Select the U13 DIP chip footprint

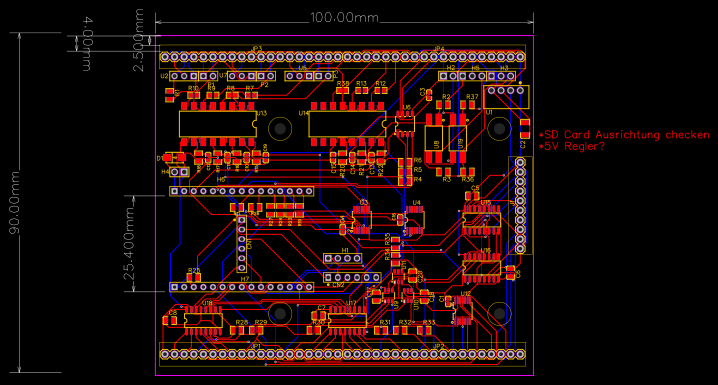pos(218,124)
